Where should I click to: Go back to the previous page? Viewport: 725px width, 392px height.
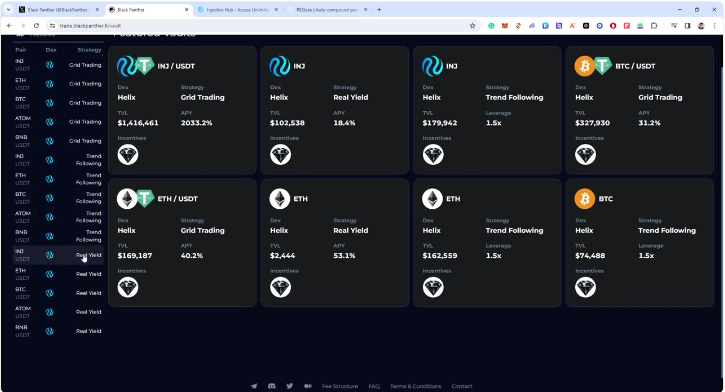click(9, 26)
